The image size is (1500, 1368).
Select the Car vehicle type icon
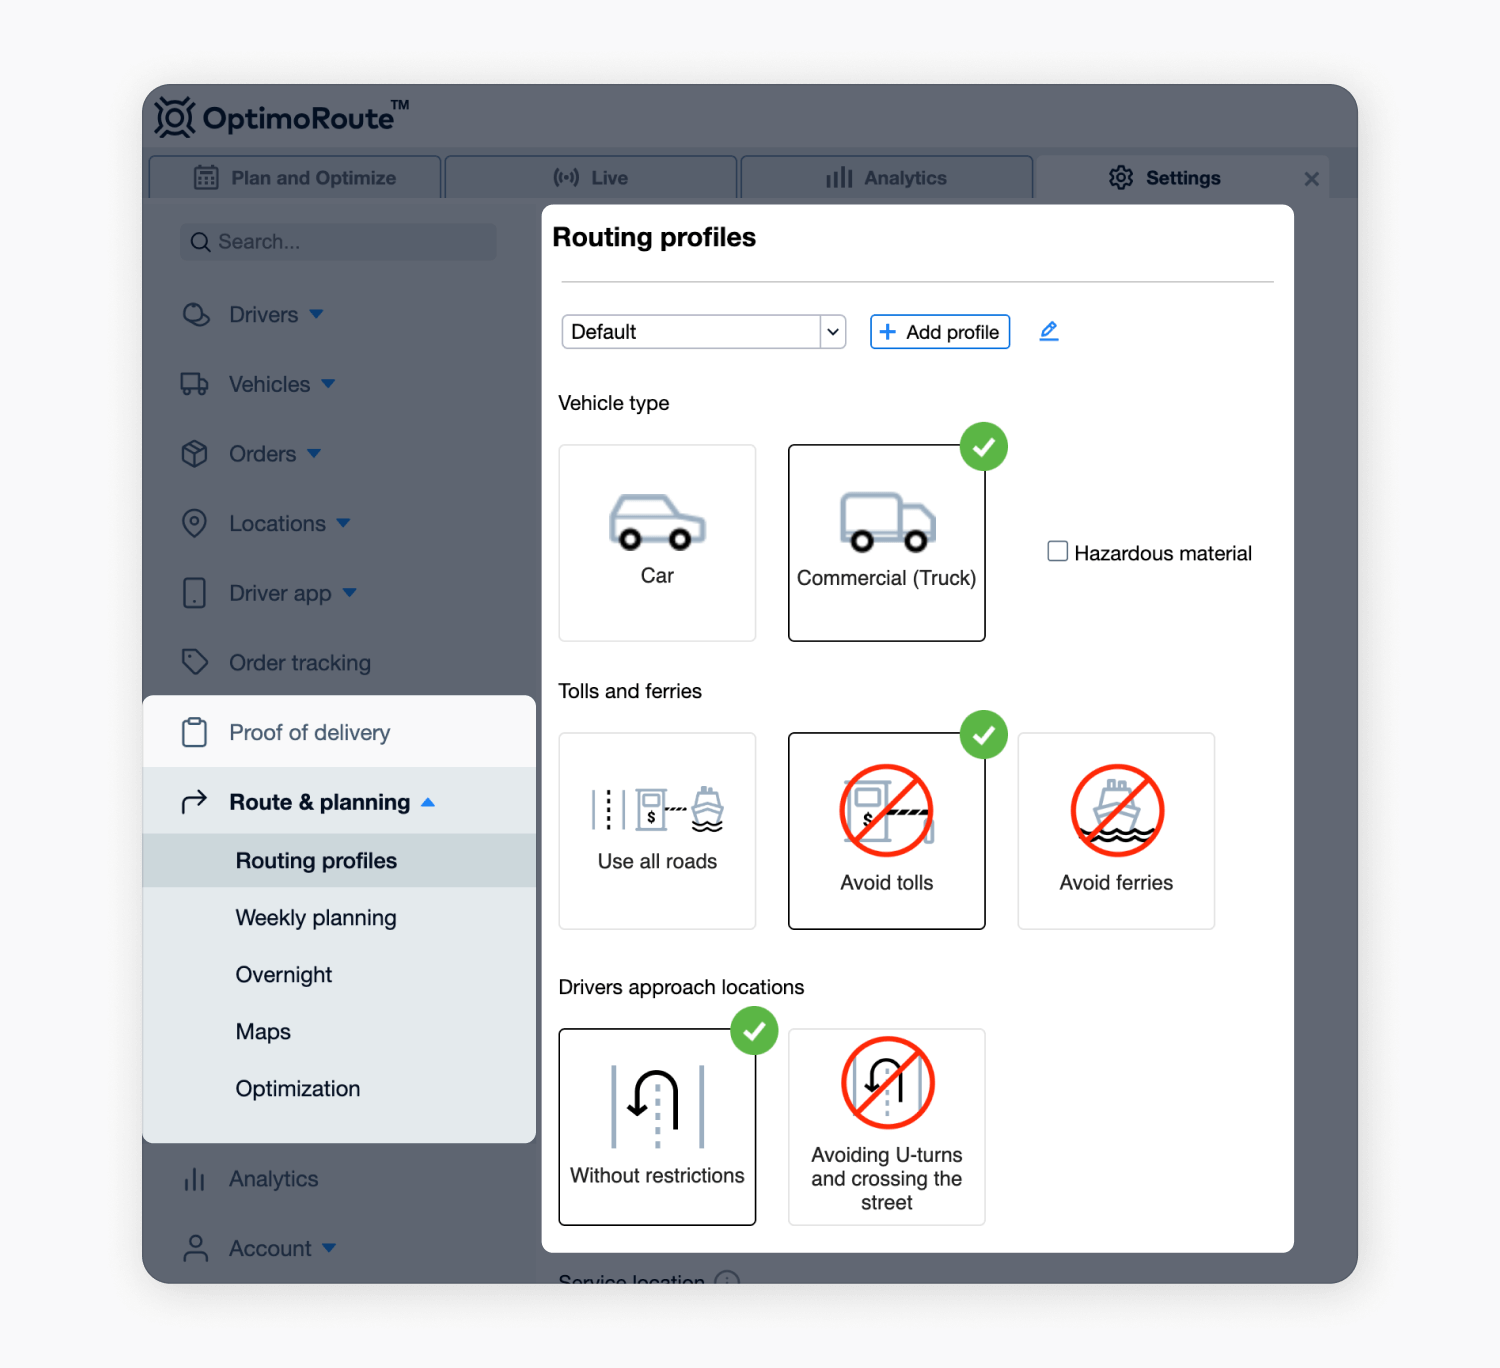[x=657, y=543]
